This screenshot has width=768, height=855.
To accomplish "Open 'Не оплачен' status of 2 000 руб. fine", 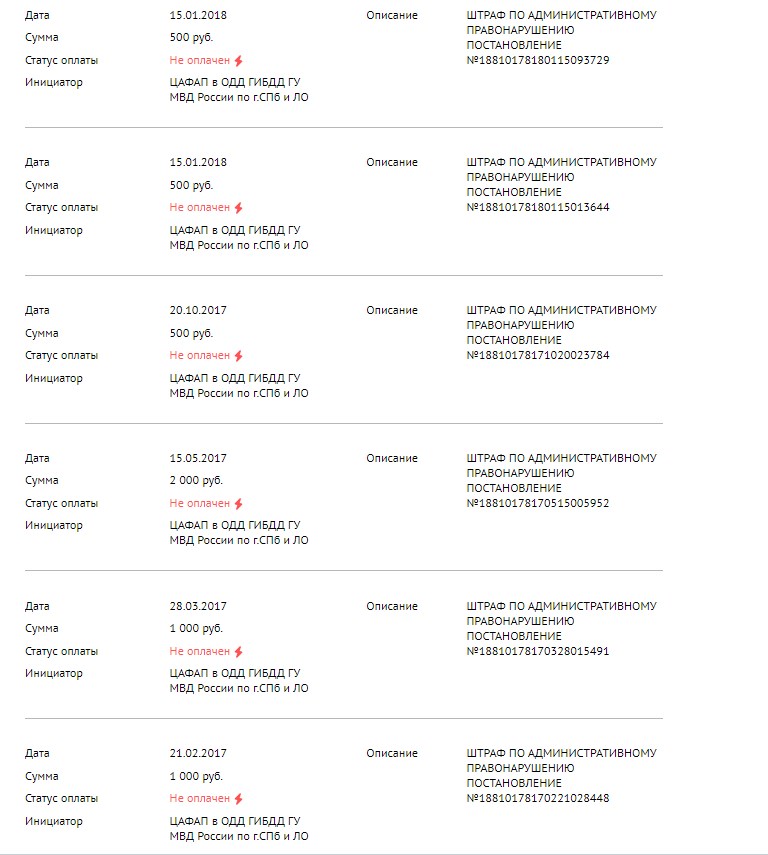I will (200, 503).
